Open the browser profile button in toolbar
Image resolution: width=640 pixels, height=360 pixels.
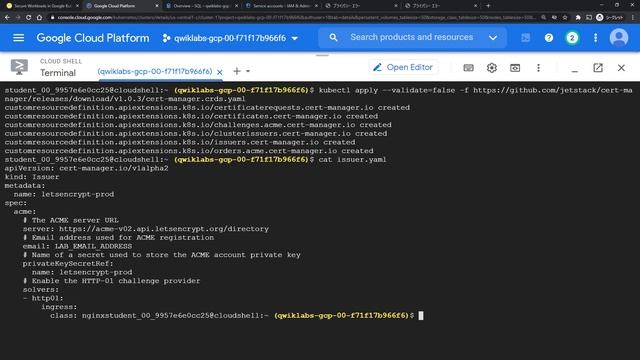[610, 18]
